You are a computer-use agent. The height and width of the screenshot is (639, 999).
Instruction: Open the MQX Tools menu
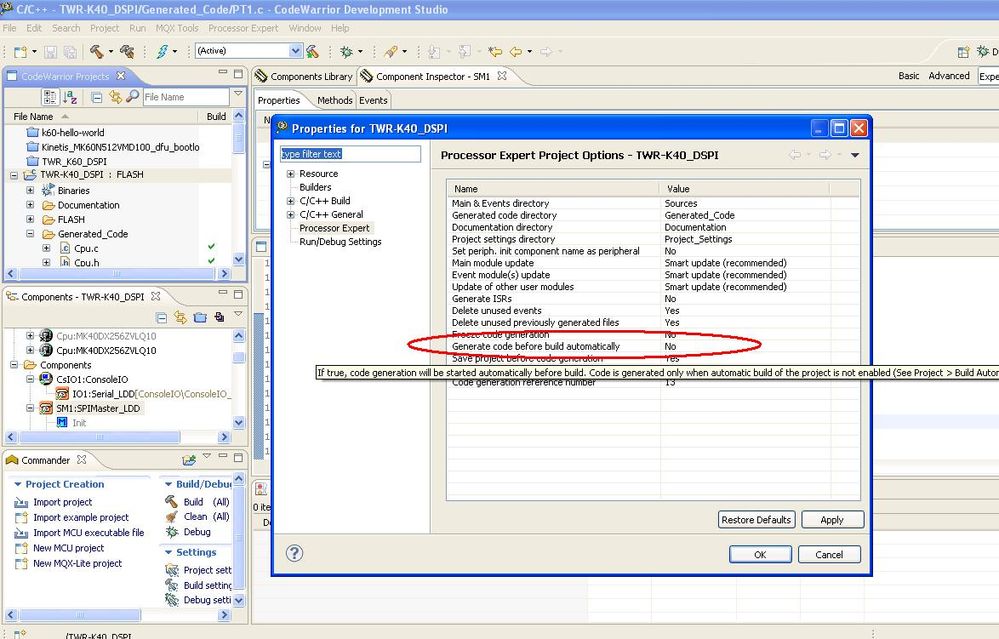click(x=177, y=28)
